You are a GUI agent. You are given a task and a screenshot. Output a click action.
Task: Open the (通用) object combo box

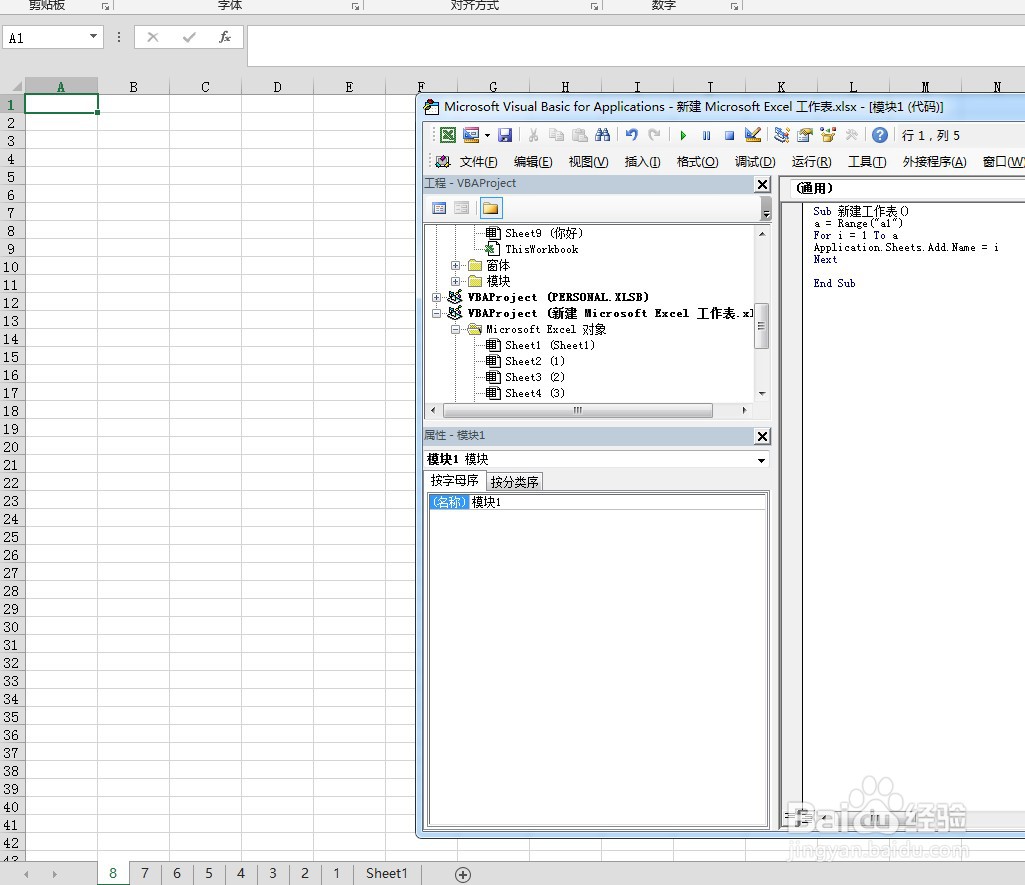coord(907,188)
